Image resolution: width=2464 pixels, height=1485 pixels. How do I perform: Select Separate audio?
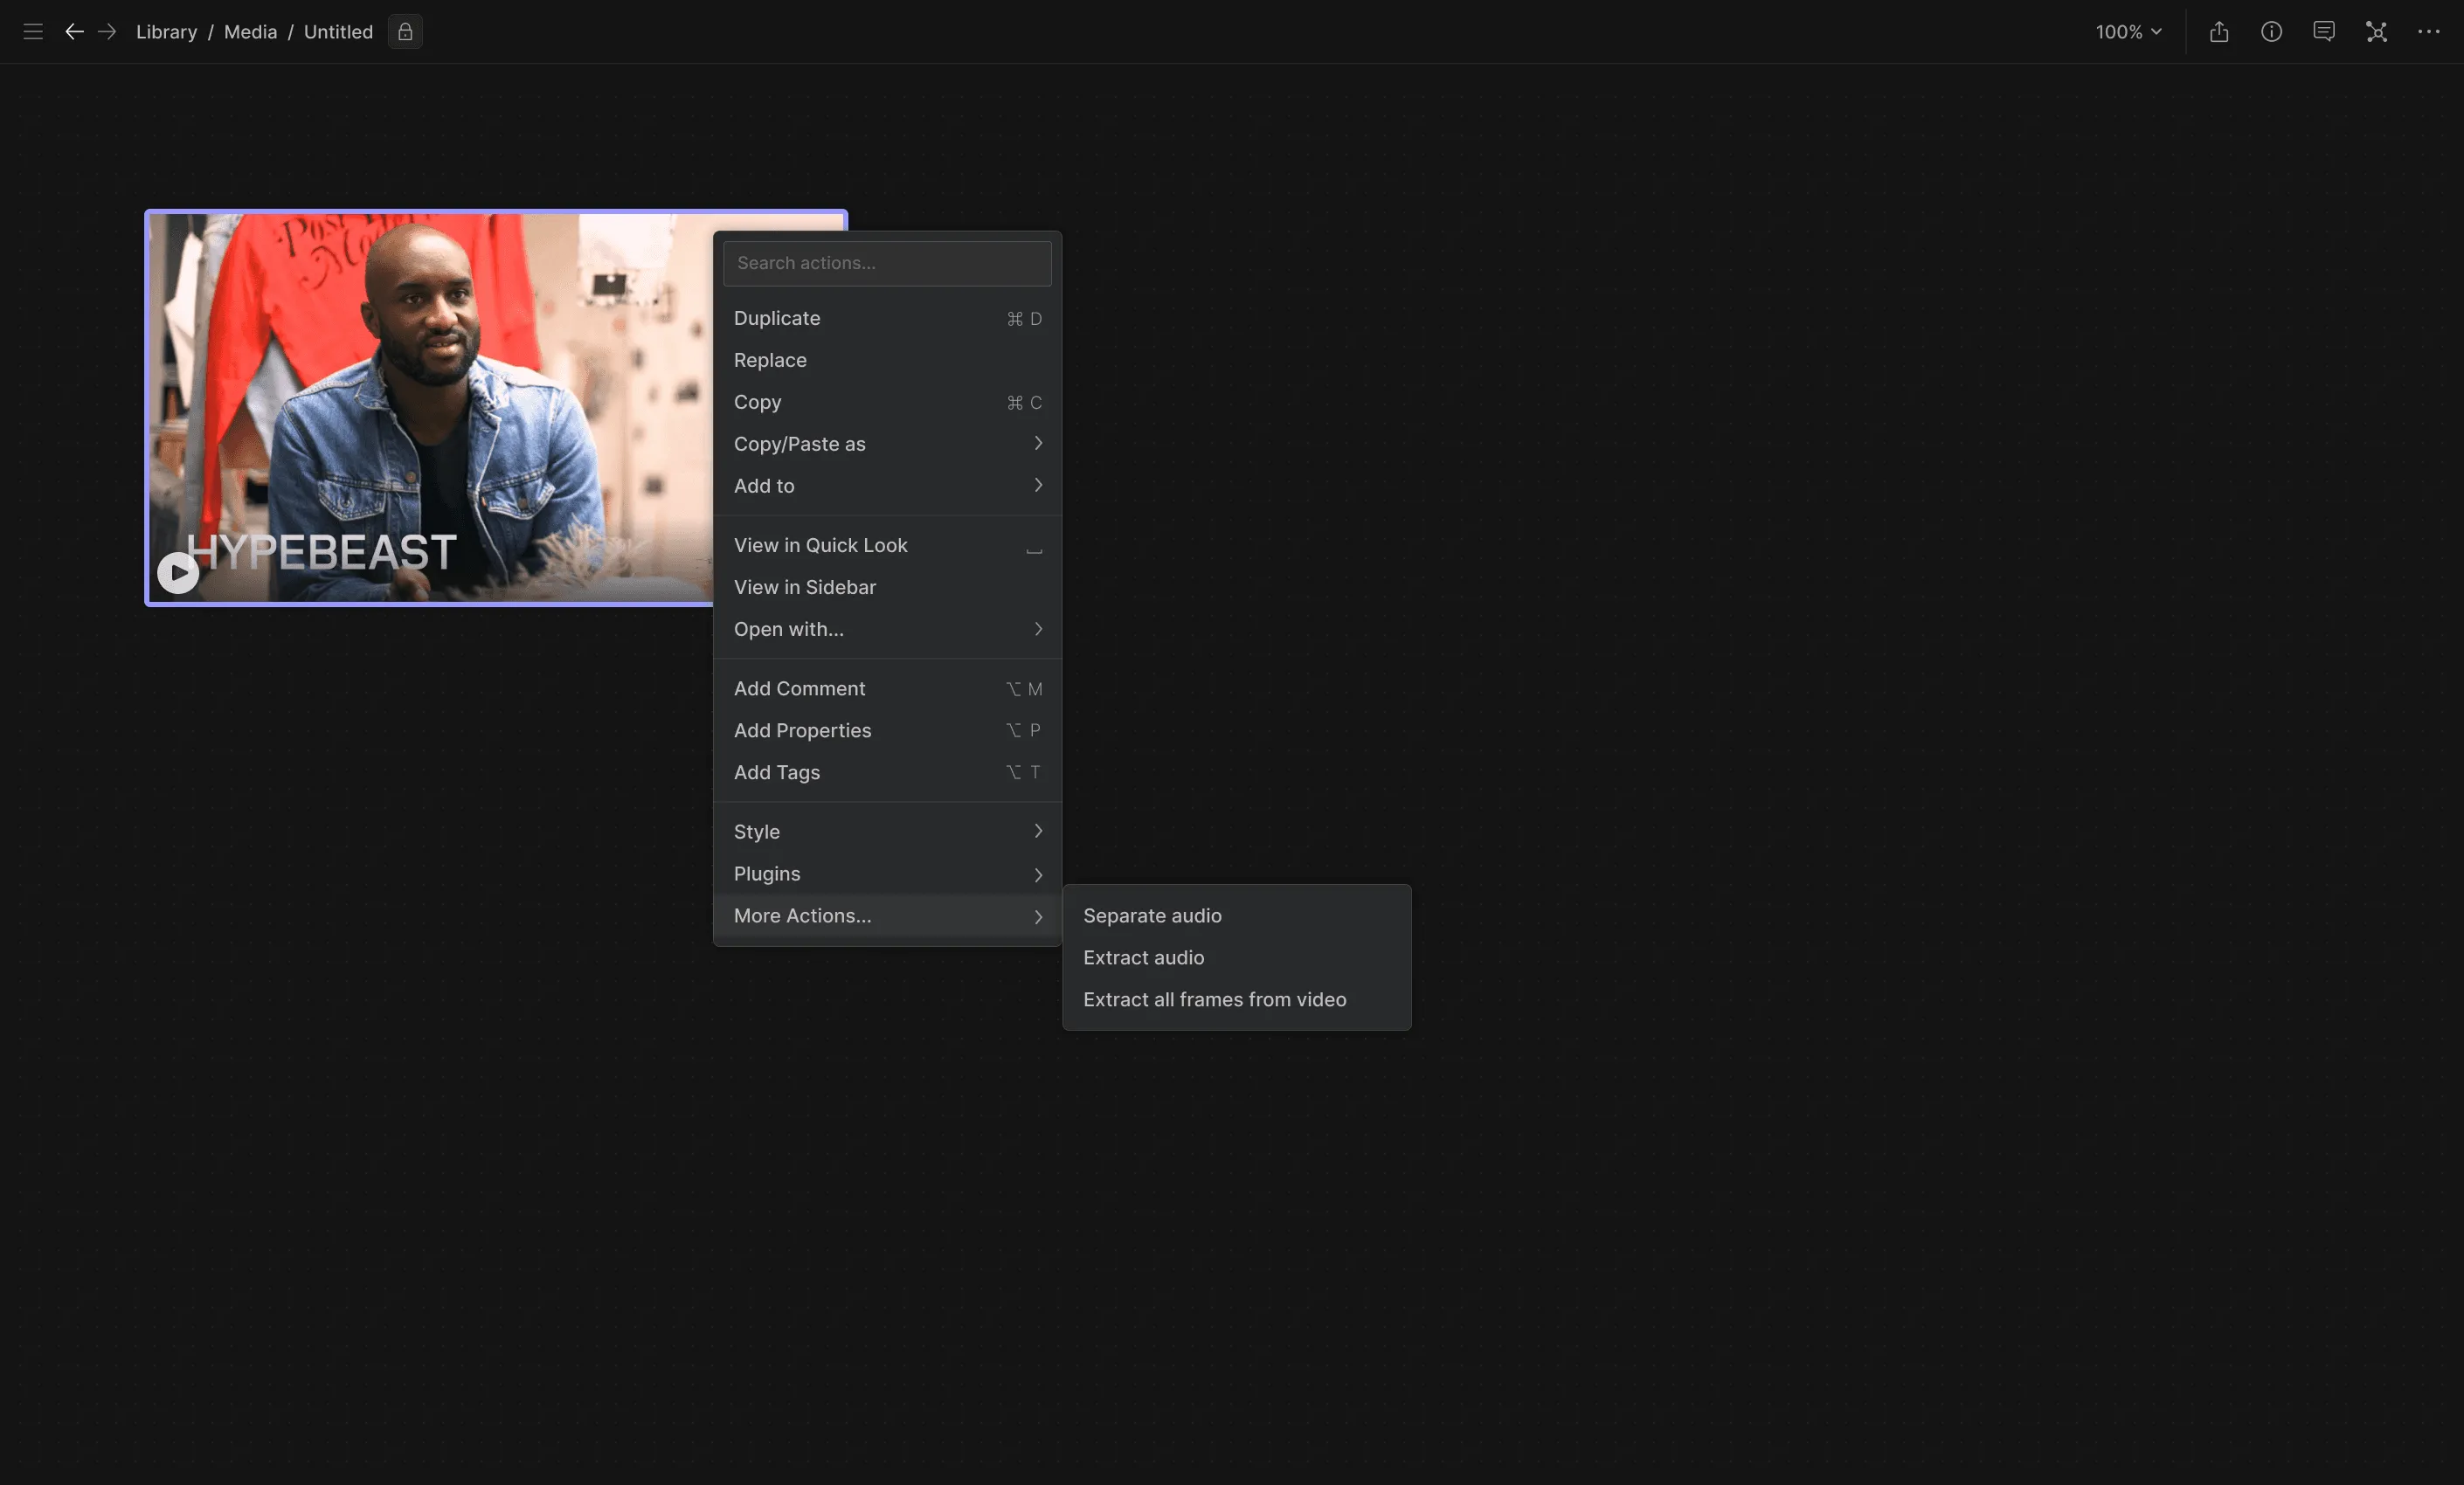pyautogui.click(x=1236, y=916)
